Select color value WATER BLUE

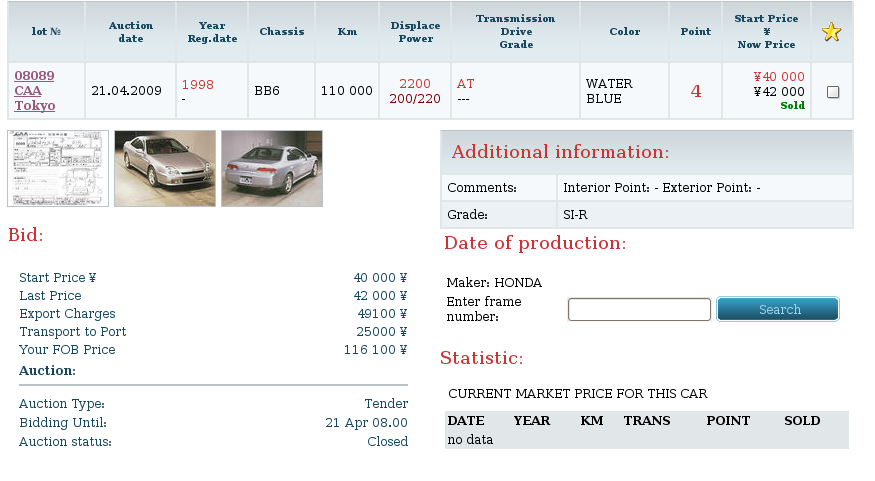point(609,91)
